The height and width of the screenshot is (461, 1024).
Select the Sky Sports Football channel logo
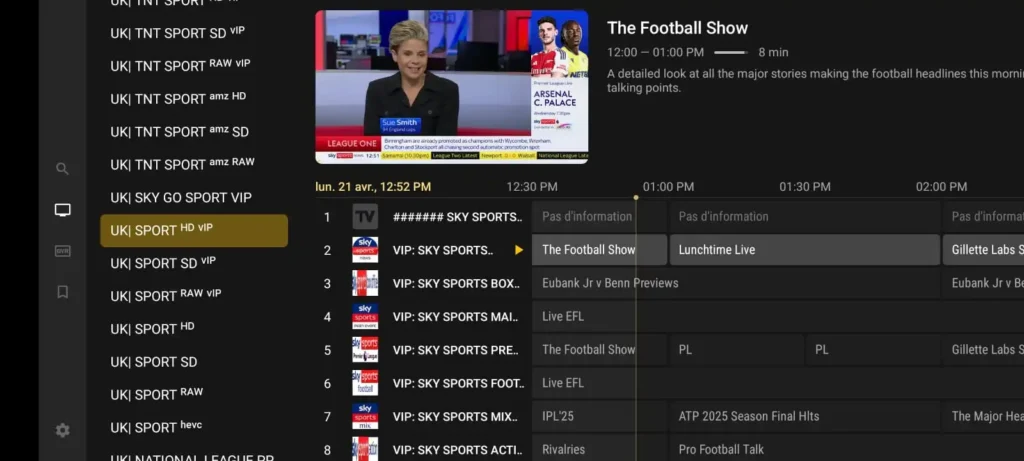coord(365,383)
